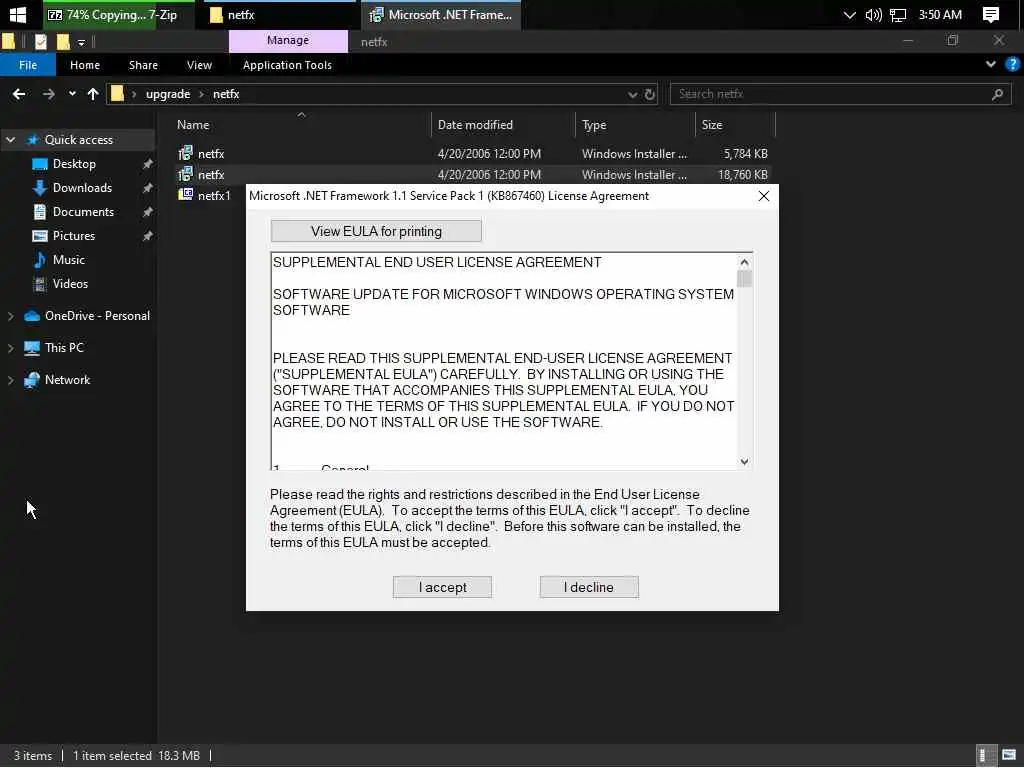Go forward with the Forward arrow

pyautogui.click(x=49, y=94)
